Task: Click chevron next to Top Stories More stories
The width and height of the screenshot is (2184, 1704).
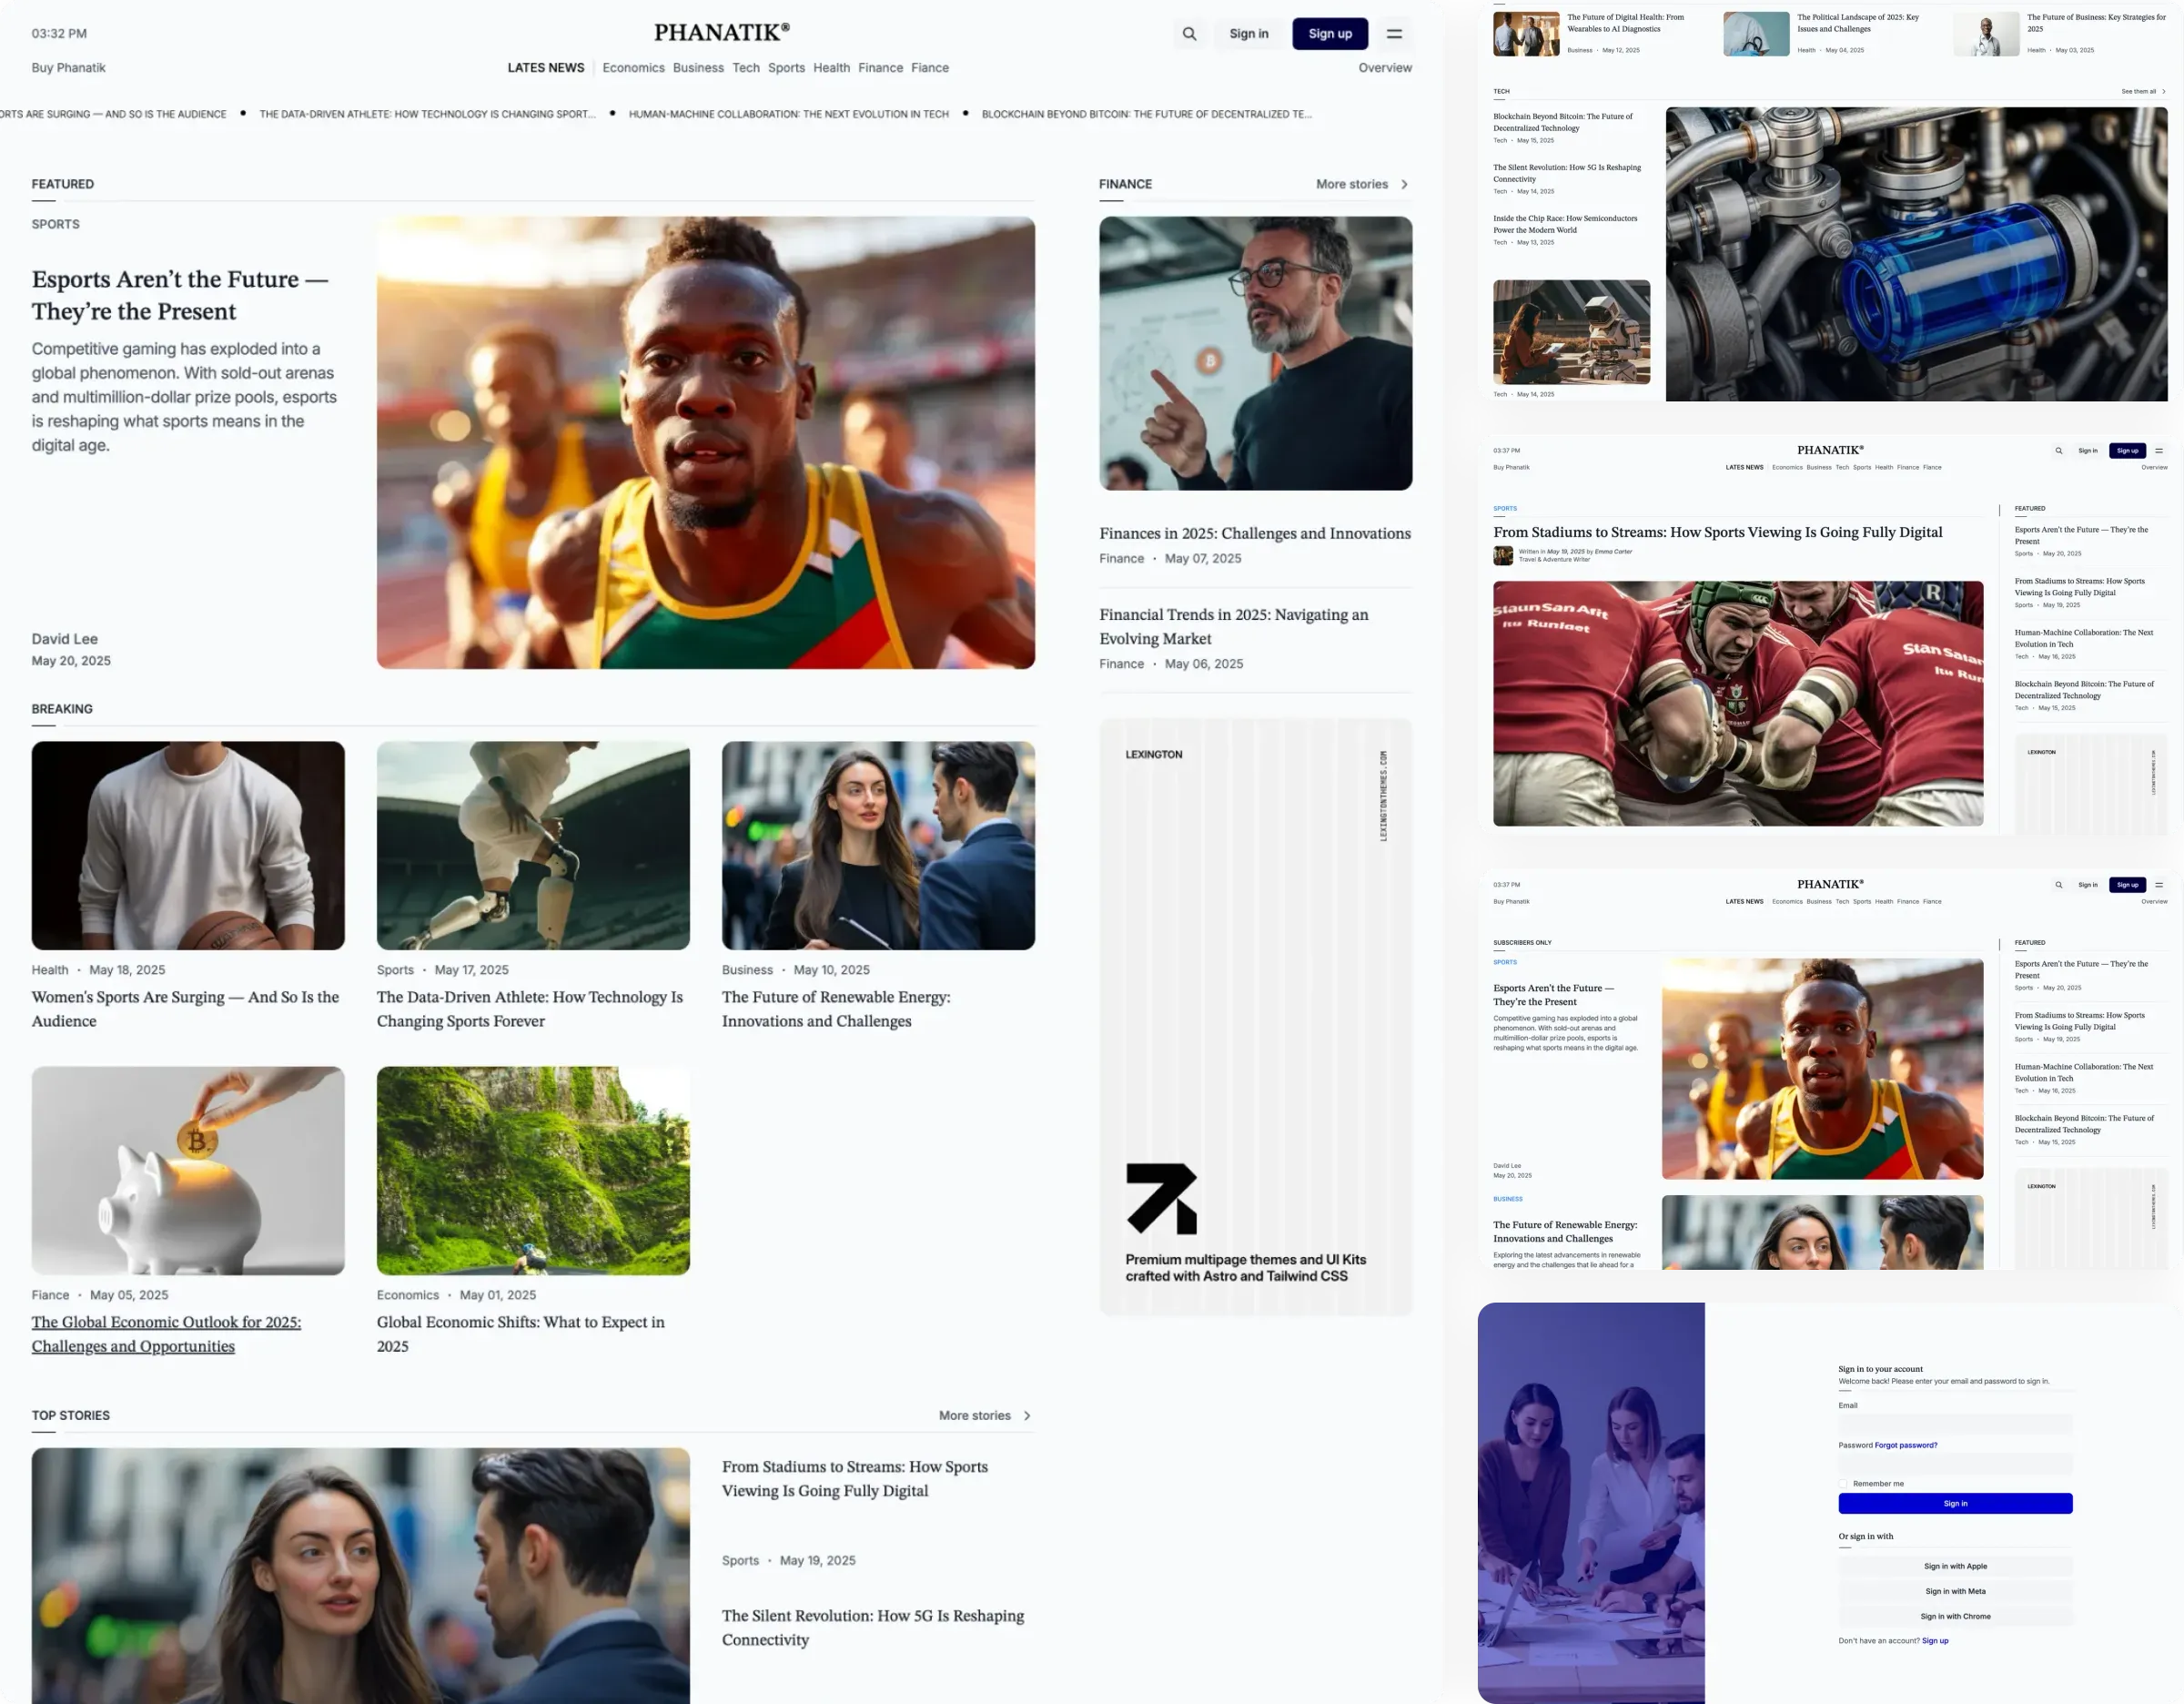Action: [x=1027, y=1415]
